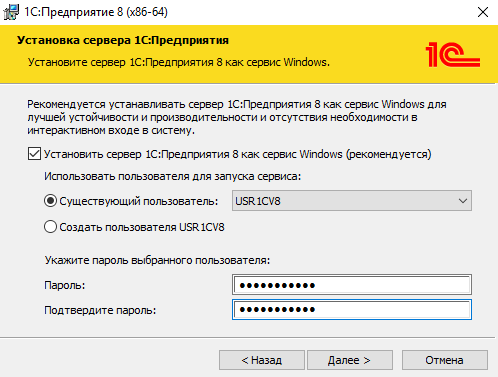
Task: Click the Использовать пользователя для запуска сервиса label
Action: point(172,176)
